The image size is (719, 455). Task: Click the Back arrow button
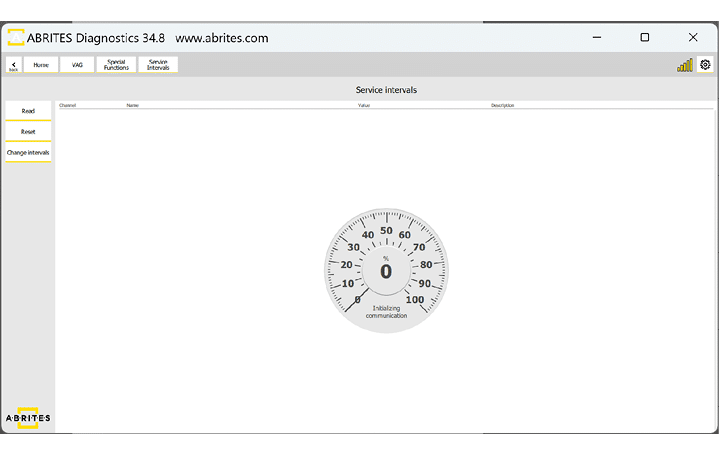pos(13,65)
